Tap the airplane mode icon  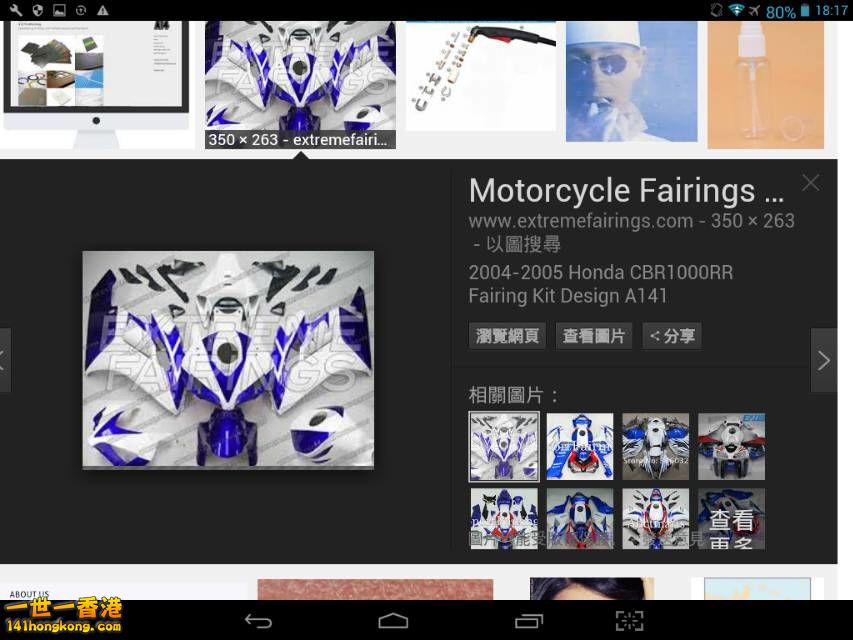[x=753, y=10]
